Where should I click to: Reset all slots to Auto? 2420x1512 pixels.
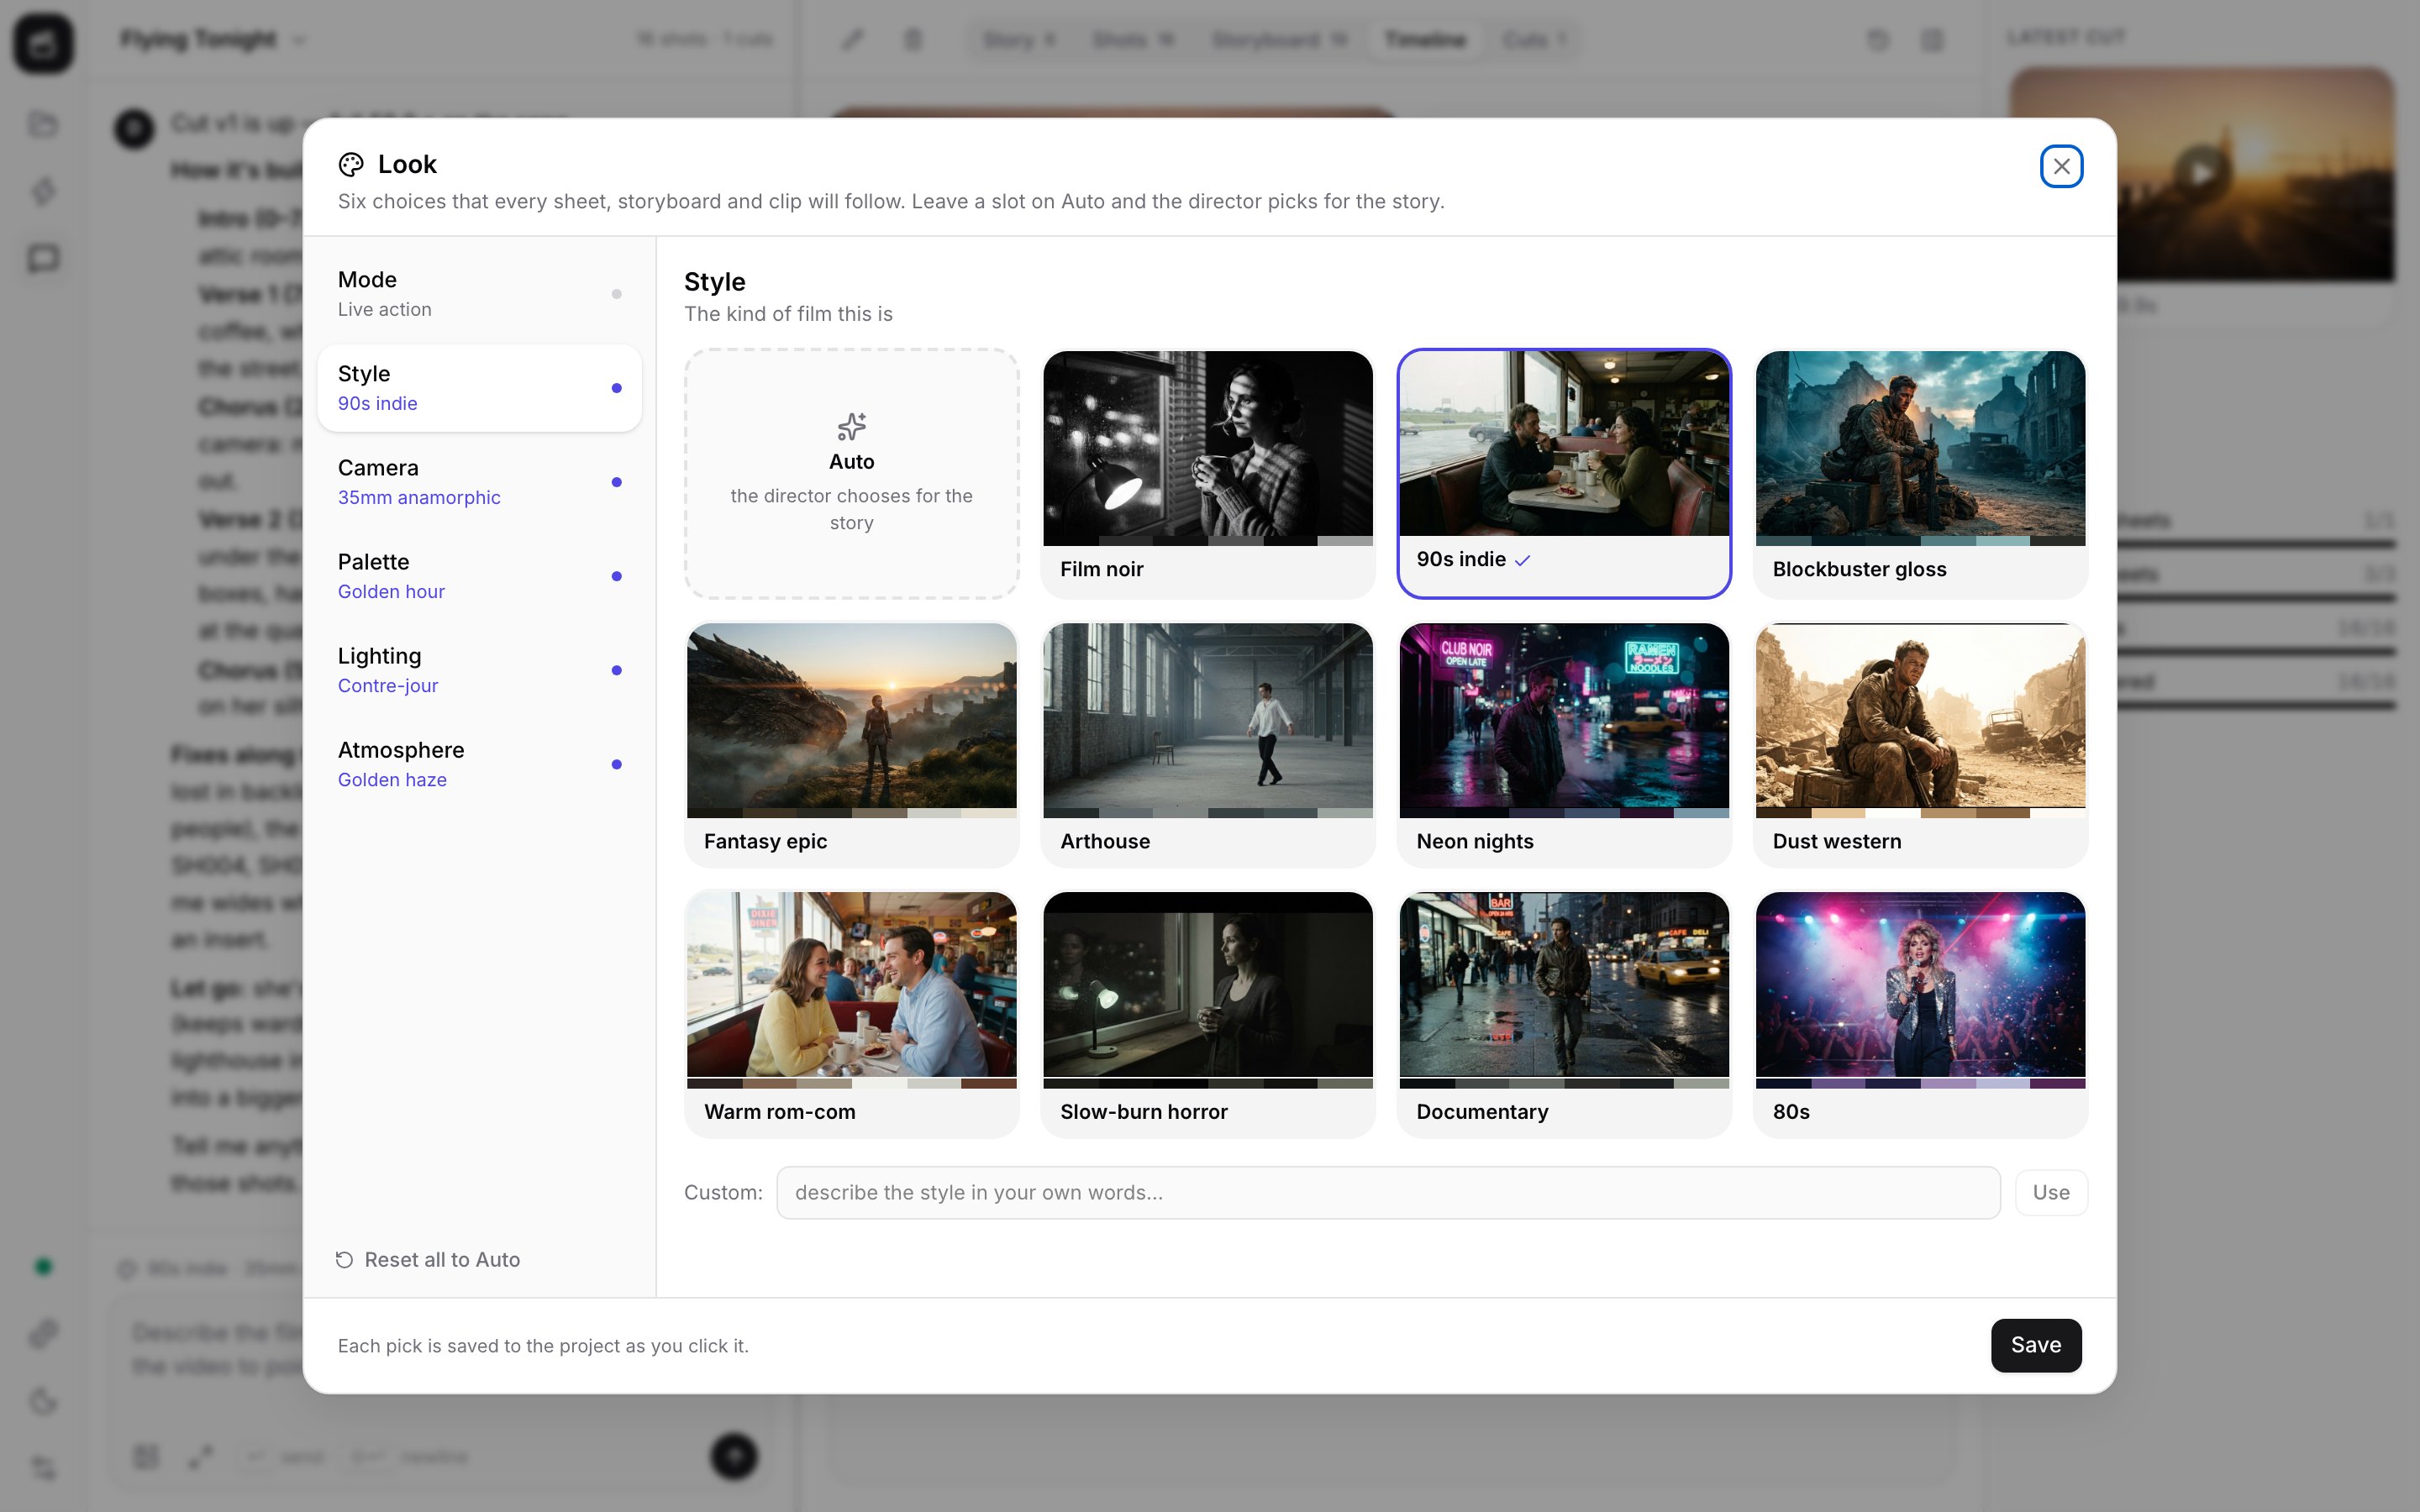coord(428,1259)
